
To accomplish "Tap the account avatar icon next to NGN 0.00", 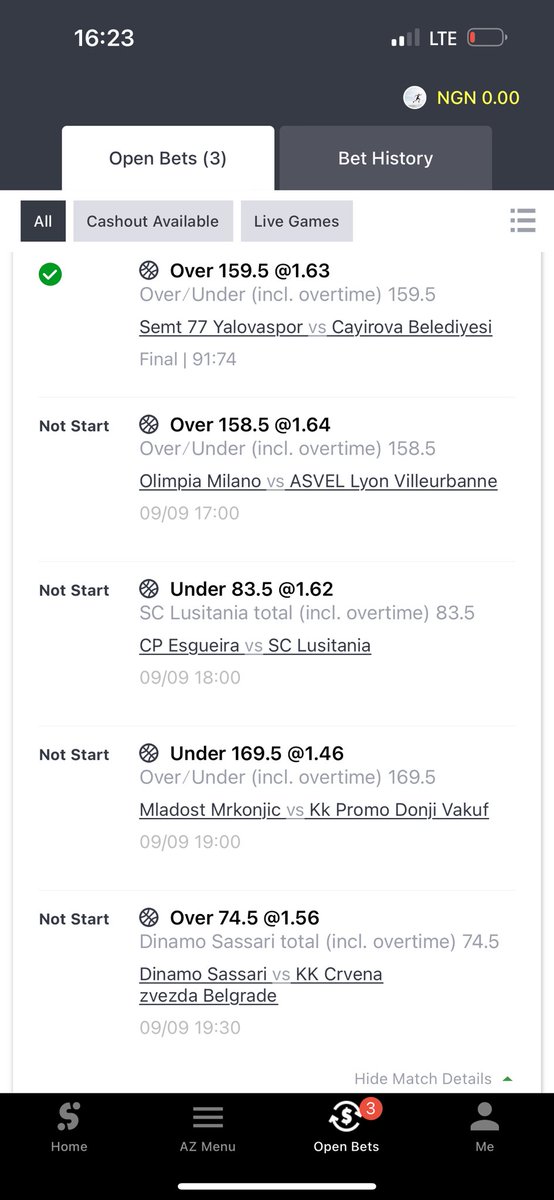I will (415, 97).
